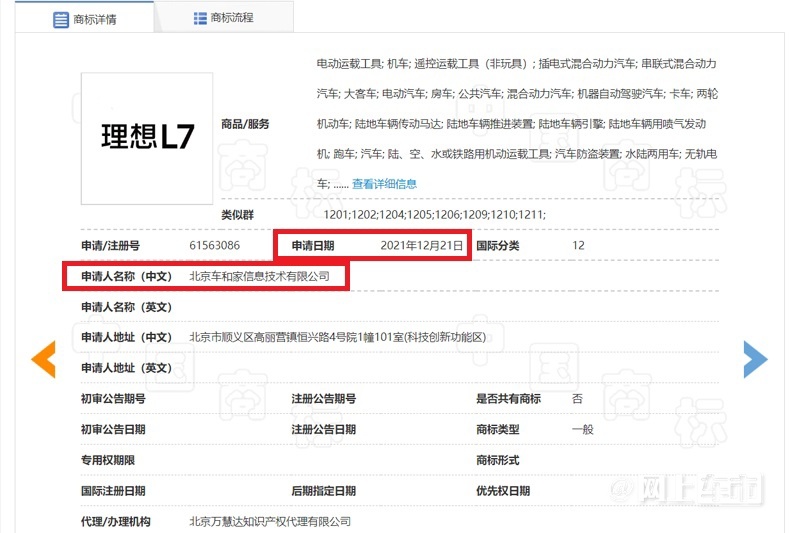Viewport: 800px width, 533px height.
Task: Click the 是否共有商标 label
Action: tap(508, 398)
